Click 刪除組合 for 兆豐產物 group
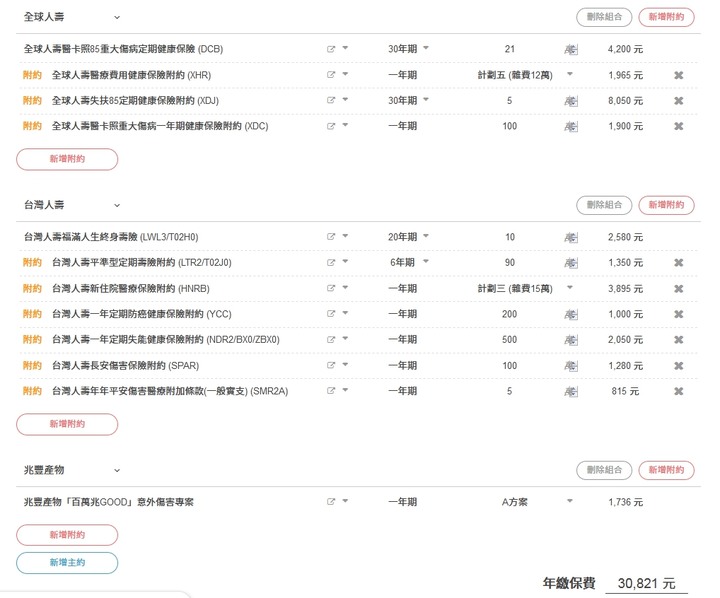Image resolution: width=720 pixels, height=598 pixels. coord(604,470)
